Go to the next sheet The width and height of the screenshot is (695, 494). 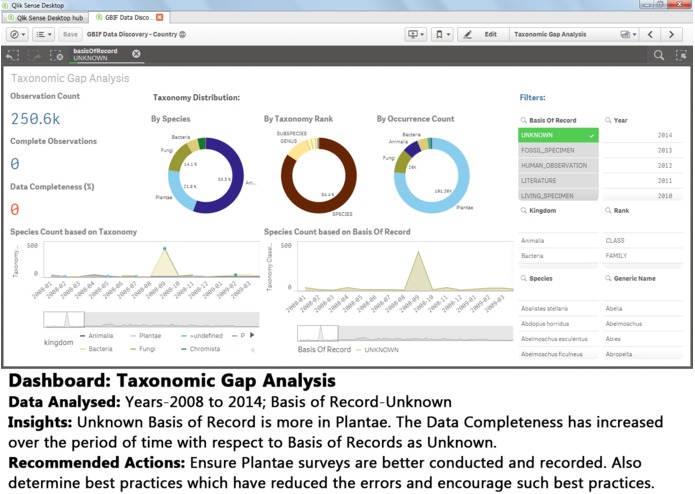coord(671,34)
